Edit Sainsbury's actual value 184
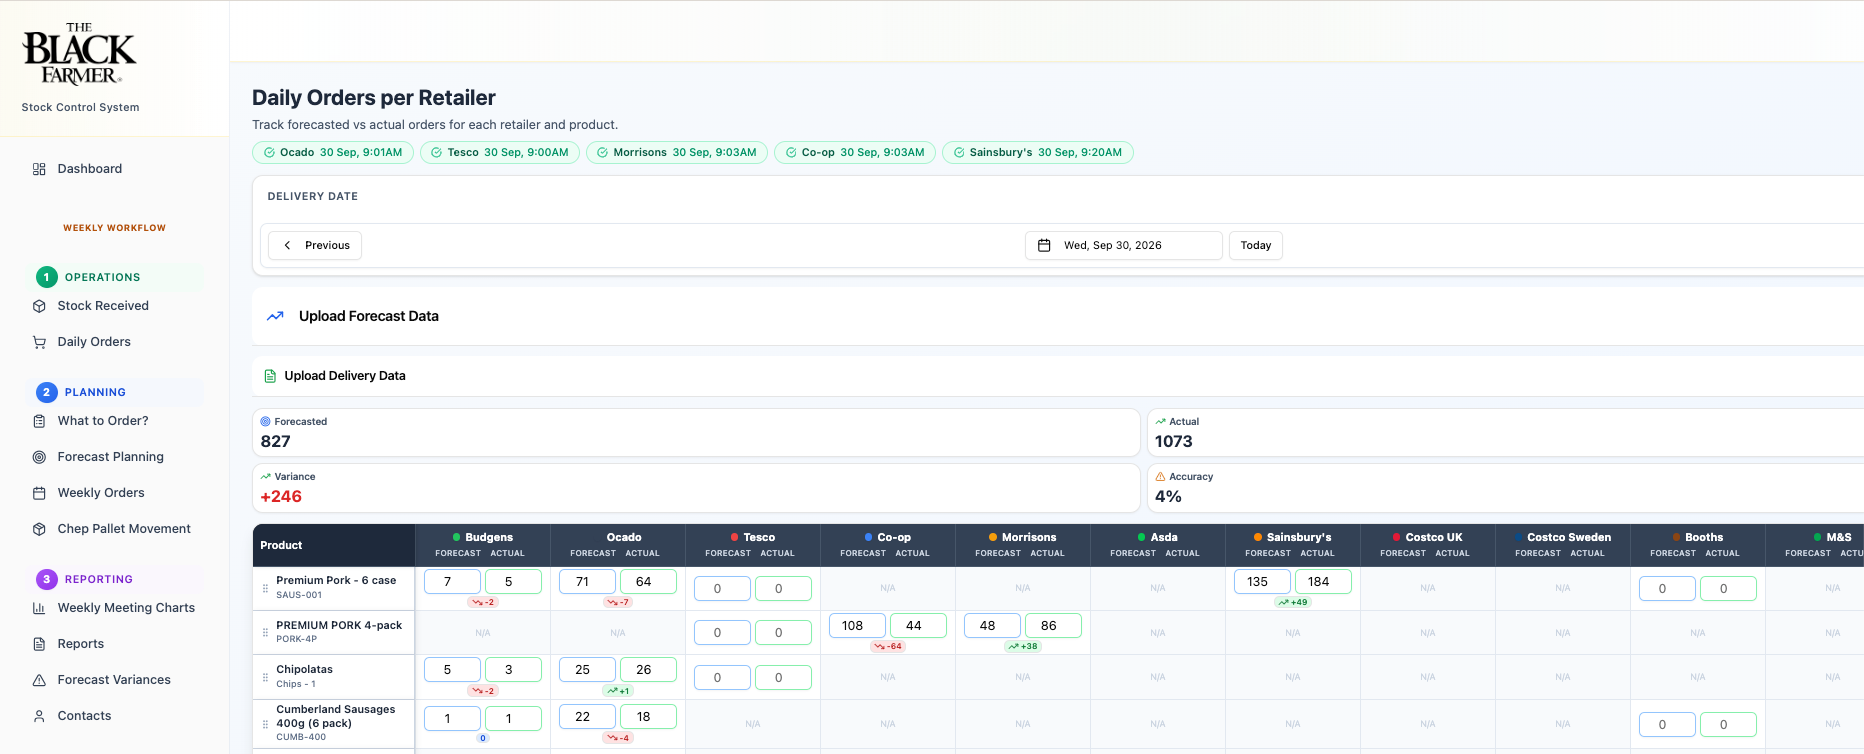 (x=1323, y=582)
